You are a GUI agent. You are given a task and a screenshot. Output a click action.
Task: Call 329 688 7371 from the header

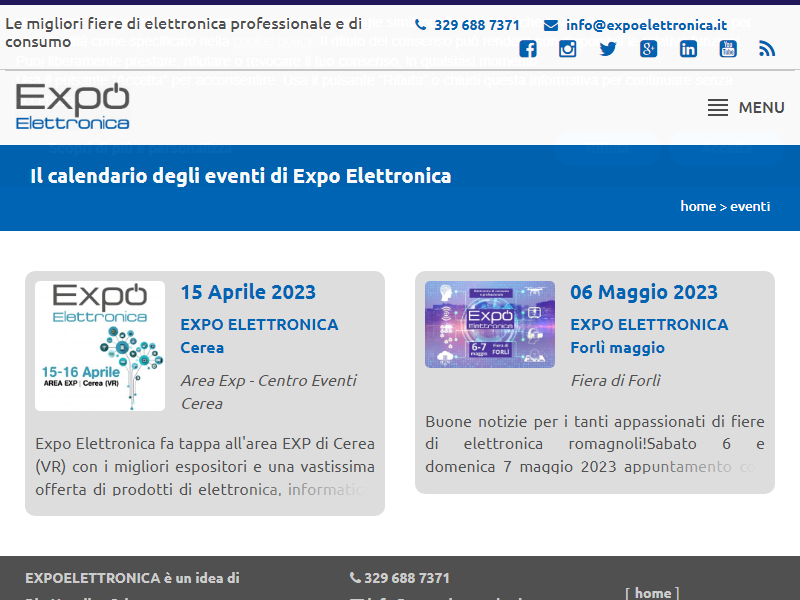tap(477, 25)
